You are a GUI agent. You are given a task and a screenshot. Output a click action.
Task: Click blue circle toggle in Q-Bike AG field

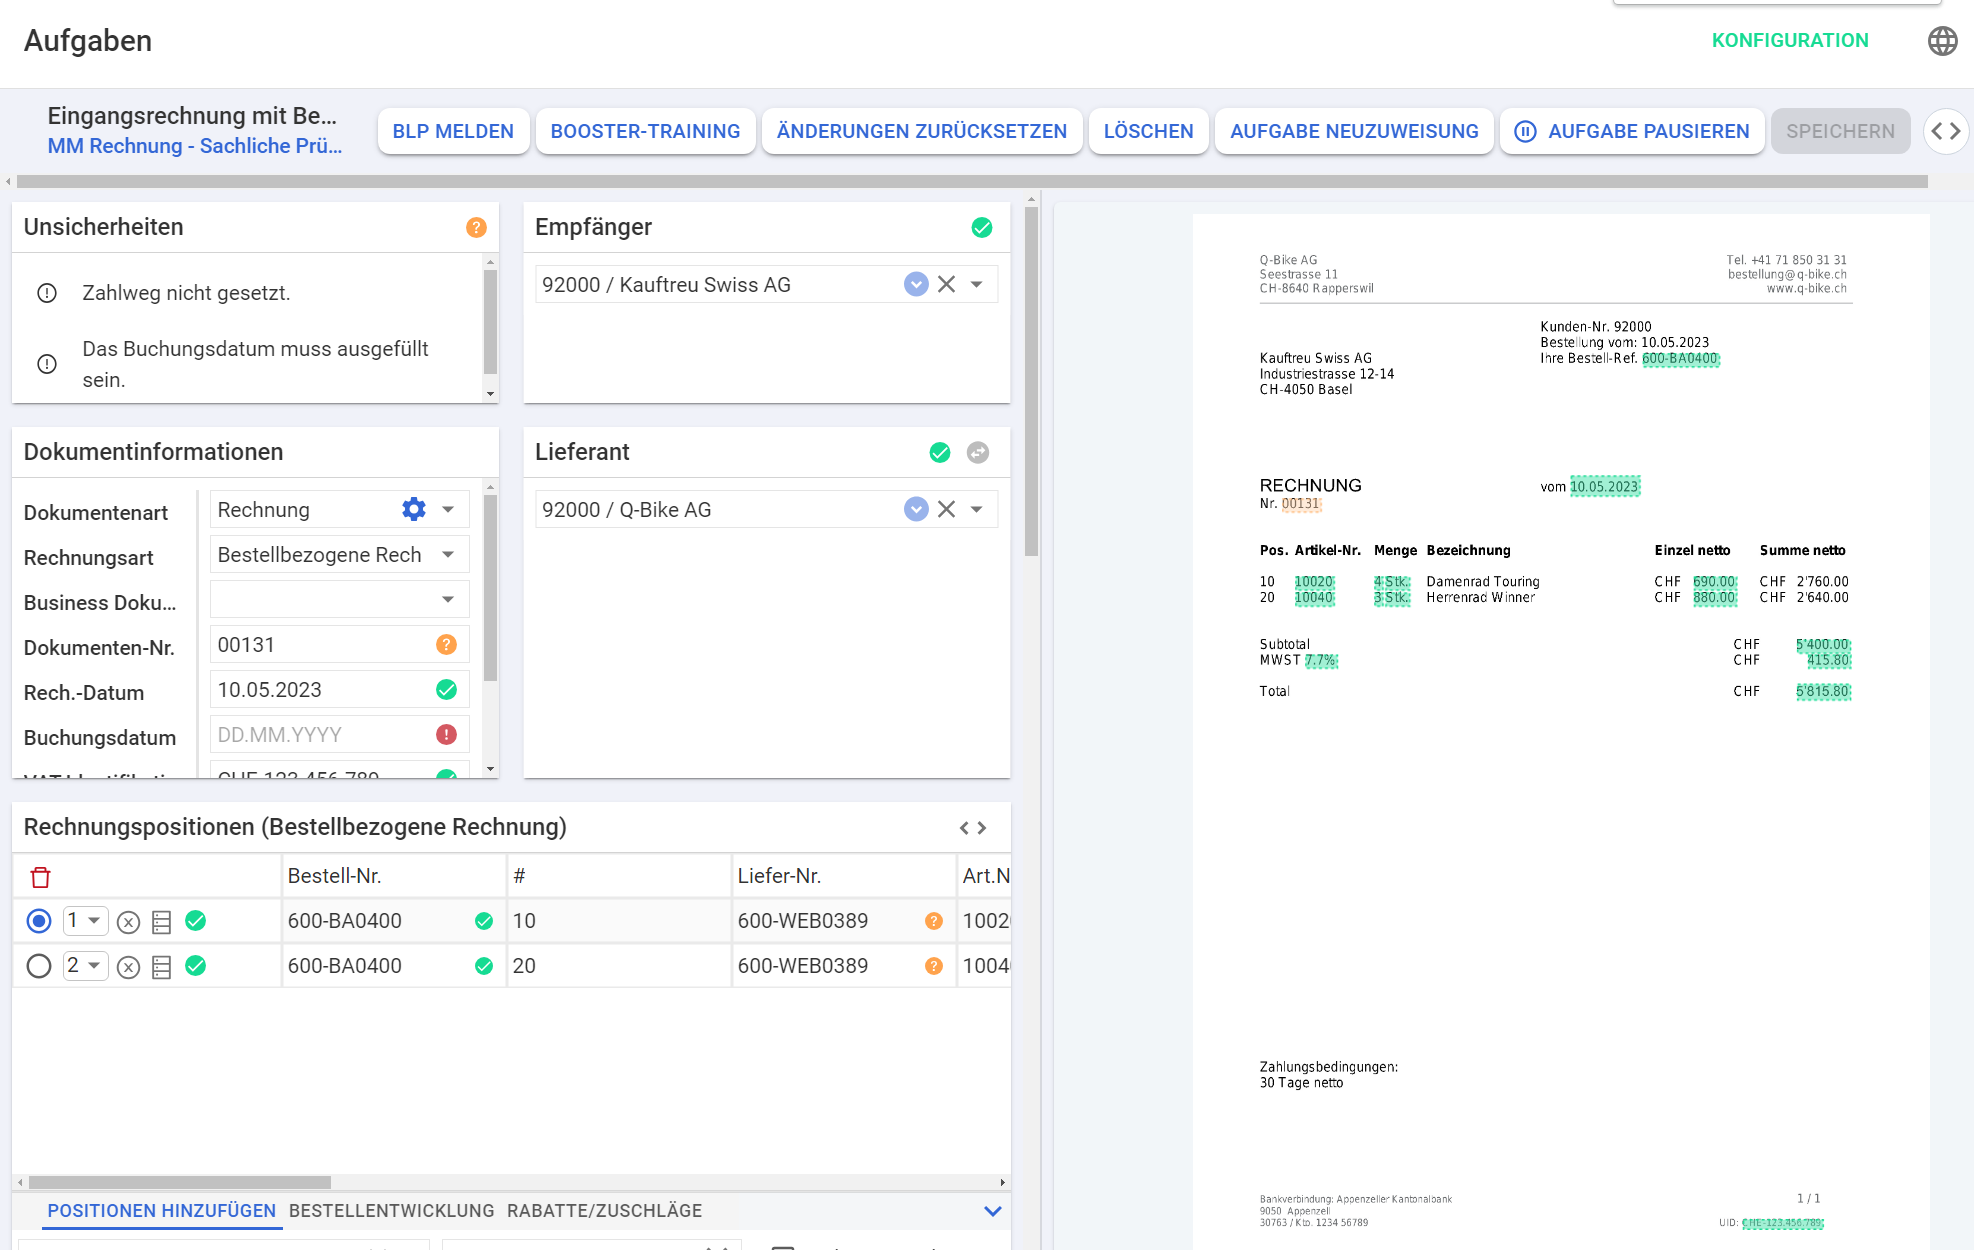(916, 510)
